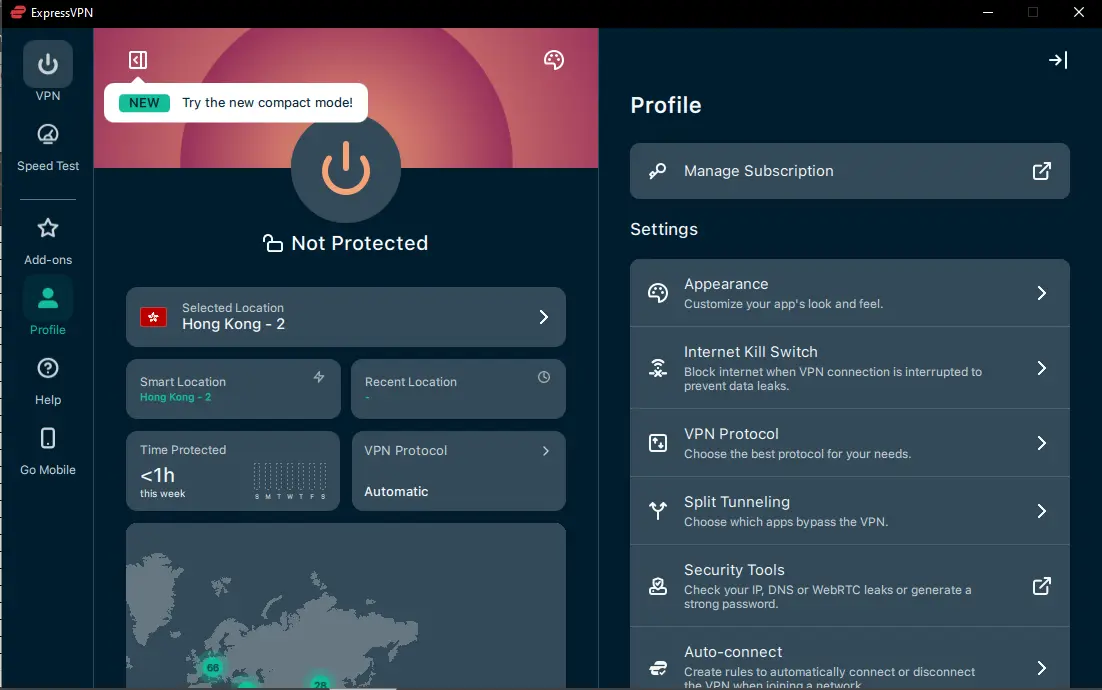Image resolution: width=1102 pixels, height=690 pixels.
Task: Click Manage Subscription text
Action: pyautogui.click(x=758, y=171)
